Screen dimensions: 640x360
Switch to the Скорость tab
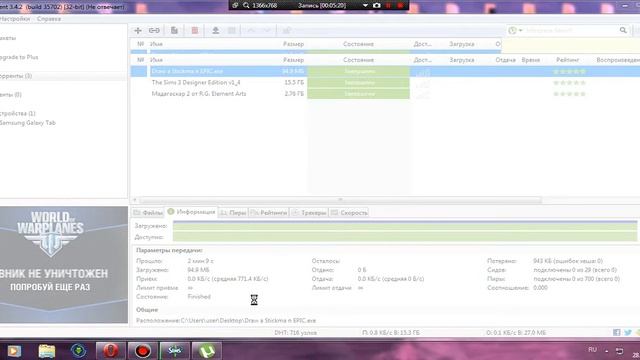coord(349,213)
